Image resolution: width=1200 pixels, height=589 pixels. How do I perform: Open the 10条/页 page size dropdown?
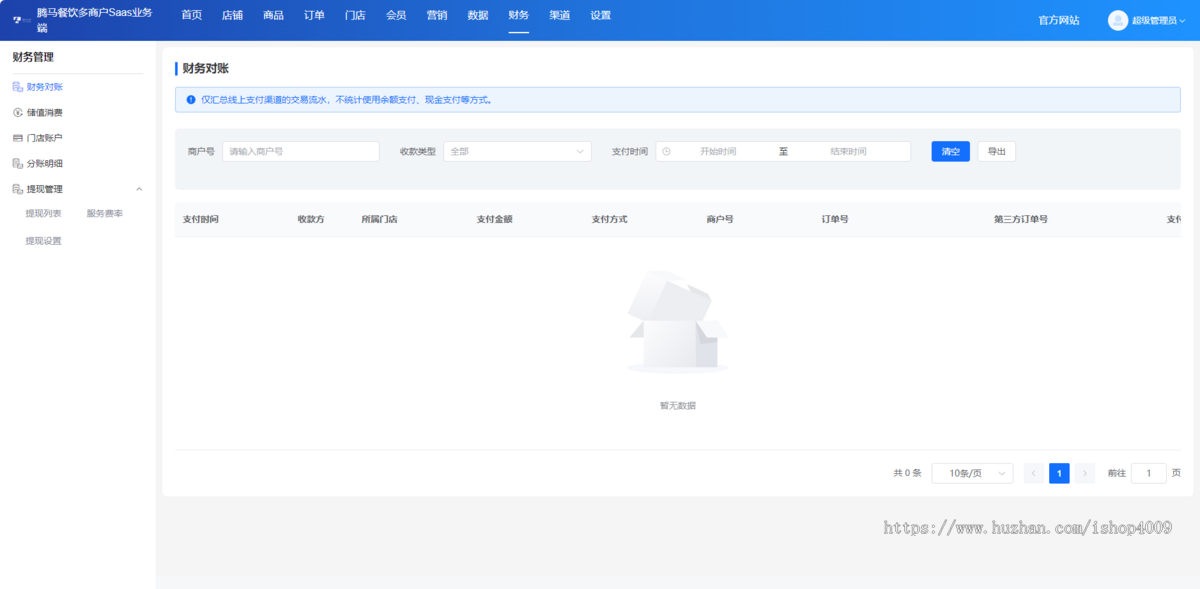tap(972, 473)
